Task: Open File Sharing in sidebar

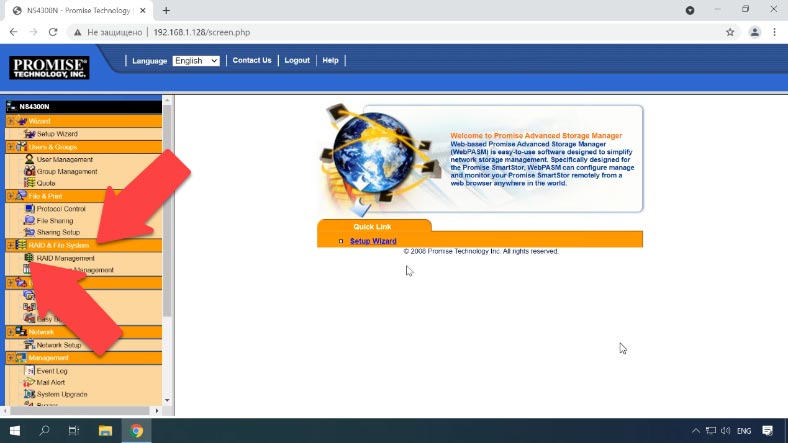Action: coord(55,220)
